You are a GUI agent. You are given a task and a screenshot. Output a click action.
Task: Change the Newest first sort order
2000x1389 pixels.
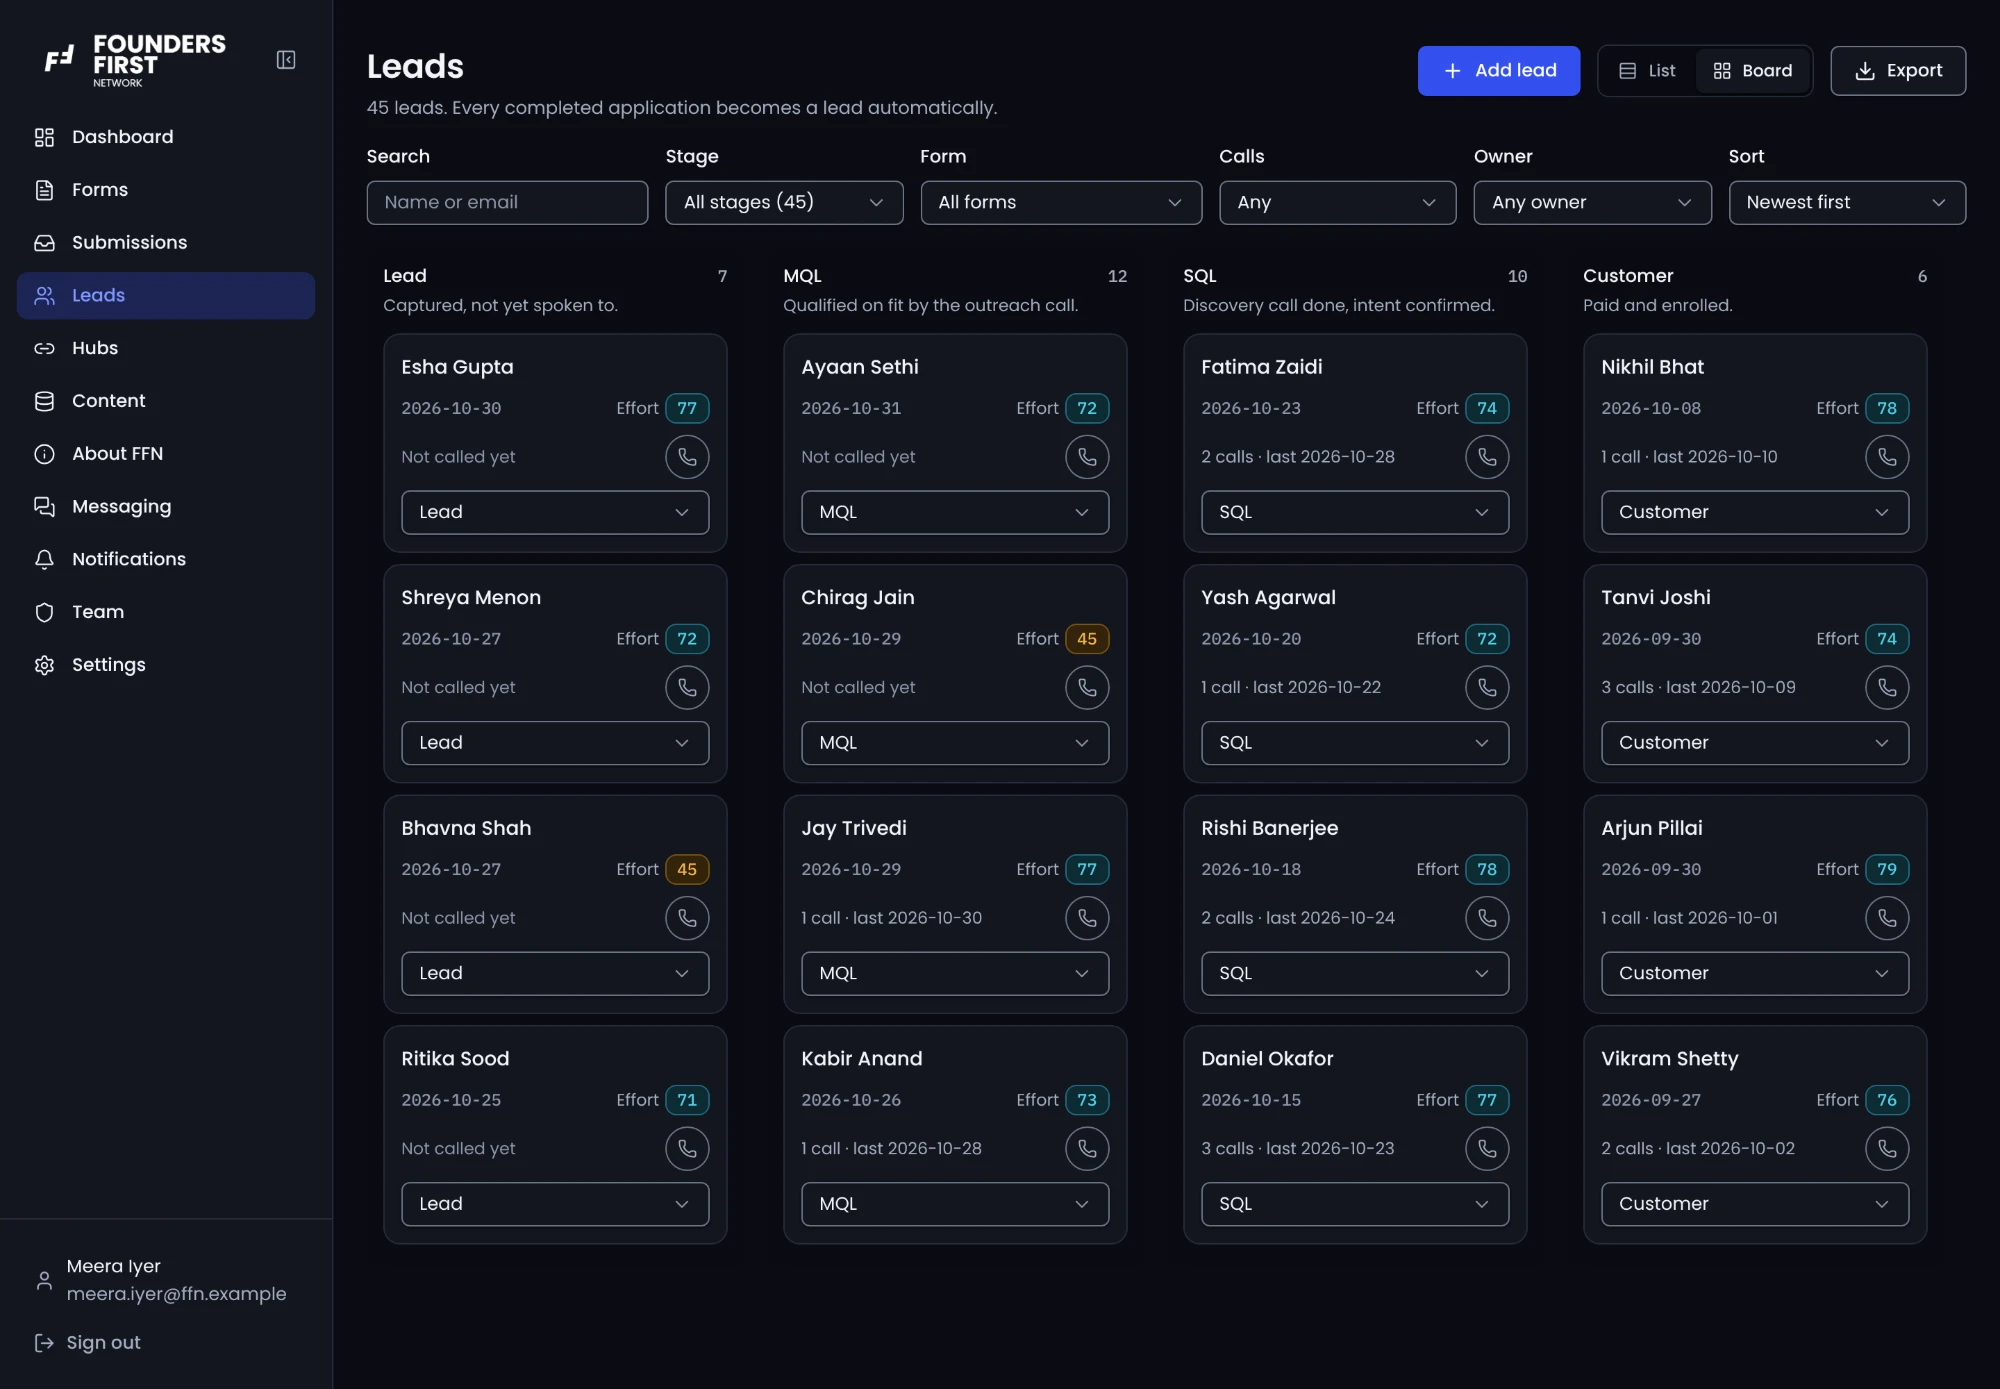pyautogui.click(x=1847, y=203)
